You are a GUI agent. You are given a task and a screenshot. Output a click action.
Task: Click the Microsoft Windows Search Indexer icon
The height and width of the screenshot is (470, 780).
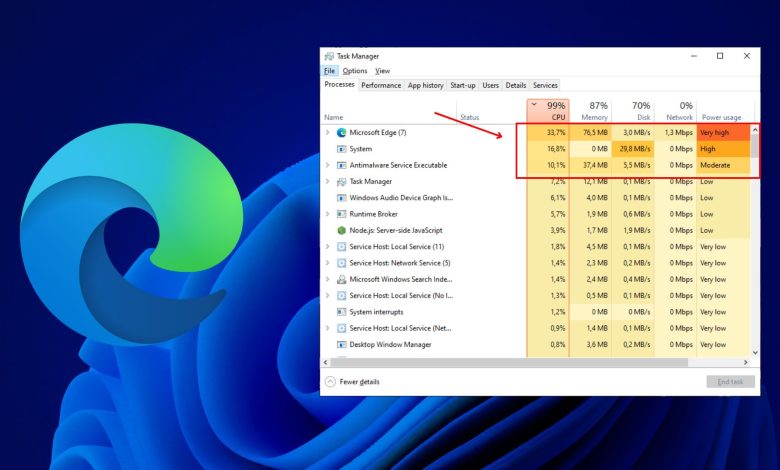click(x=341, y=280)
